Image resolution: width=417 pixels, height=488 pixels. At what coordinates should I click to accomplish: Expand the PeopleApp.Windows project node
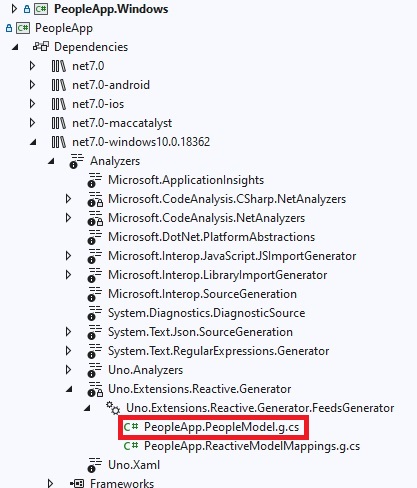(x=14, y=9)
